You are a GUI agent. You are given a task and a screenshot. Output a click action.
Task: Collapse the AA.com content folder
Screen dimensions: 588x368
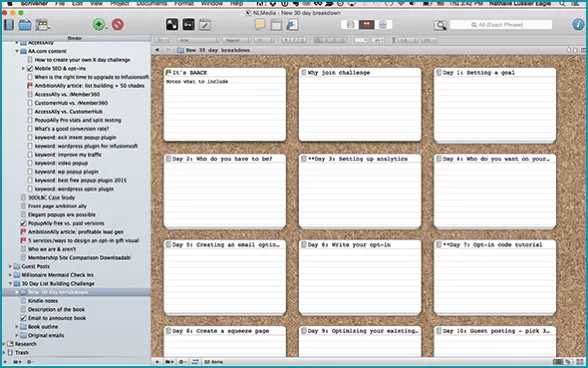point(17,51)
